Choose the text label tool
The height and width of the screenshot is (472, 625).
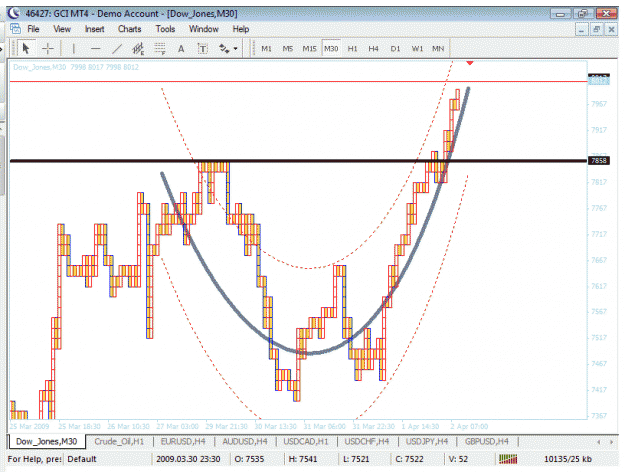(202, 49)
